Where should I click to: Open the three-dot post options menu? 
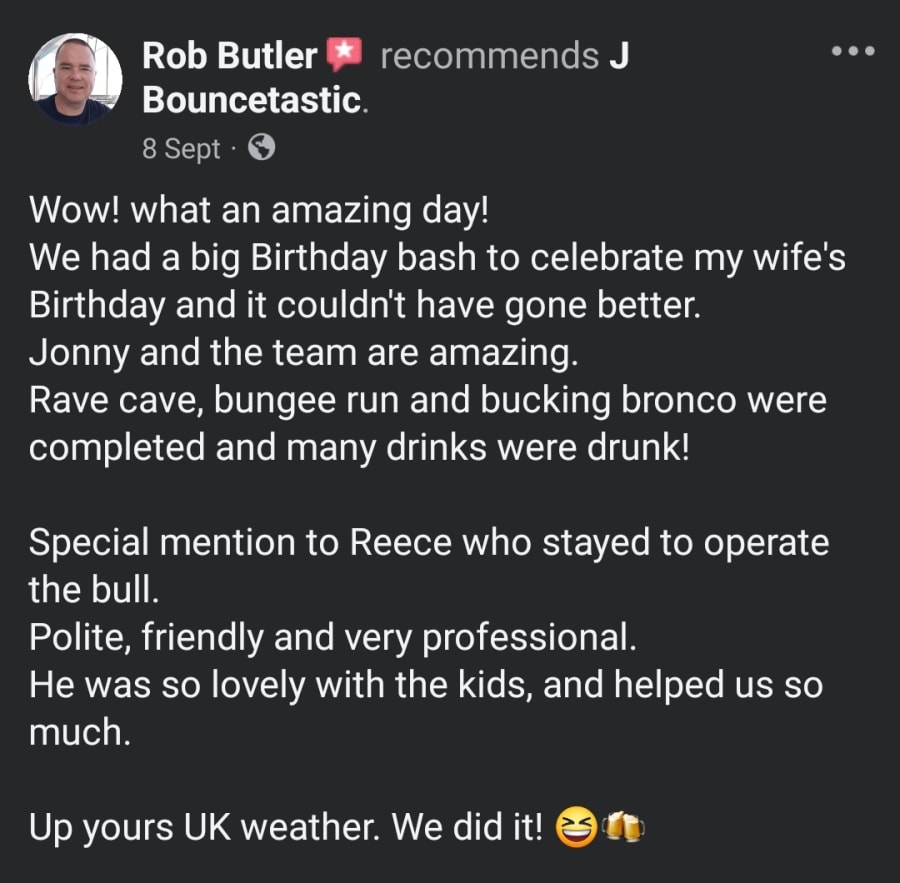tap(853, 50)
